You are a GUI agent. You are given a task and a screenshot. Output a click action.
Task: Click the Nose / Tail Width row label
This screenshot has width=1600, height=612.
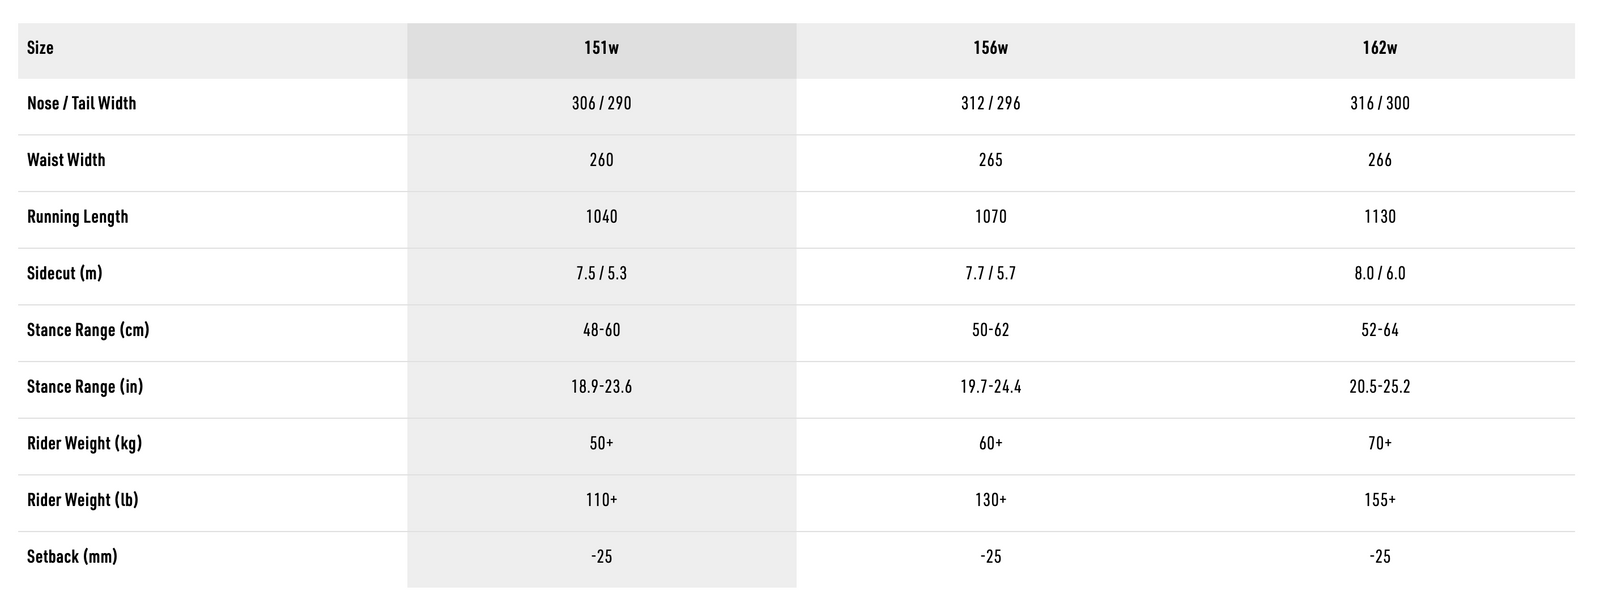pyautogui.click(x=81, y=103)
